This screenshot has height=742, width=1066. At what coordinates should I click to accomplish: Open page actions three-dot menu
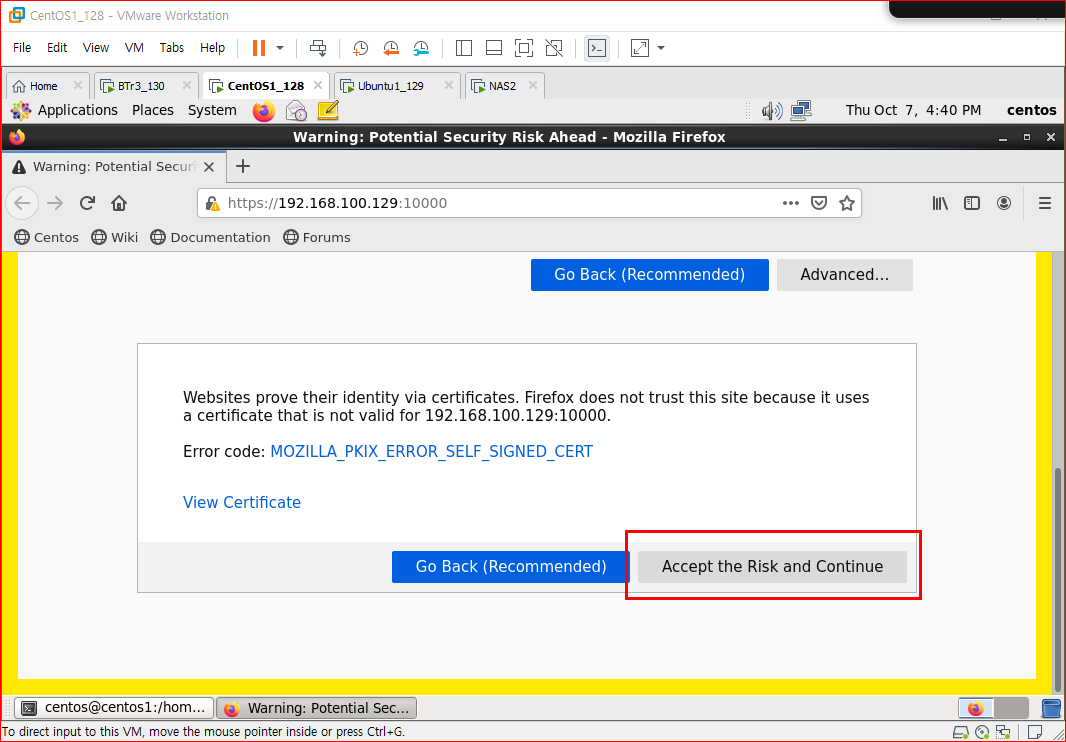click(791, 203)
